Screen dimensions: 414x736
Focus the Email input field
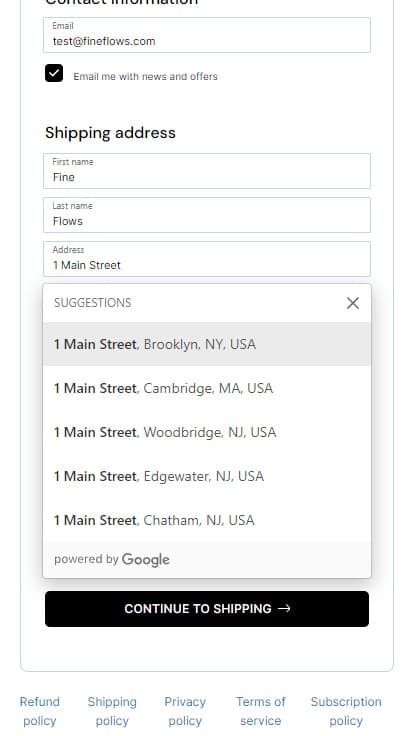(207, 35)
